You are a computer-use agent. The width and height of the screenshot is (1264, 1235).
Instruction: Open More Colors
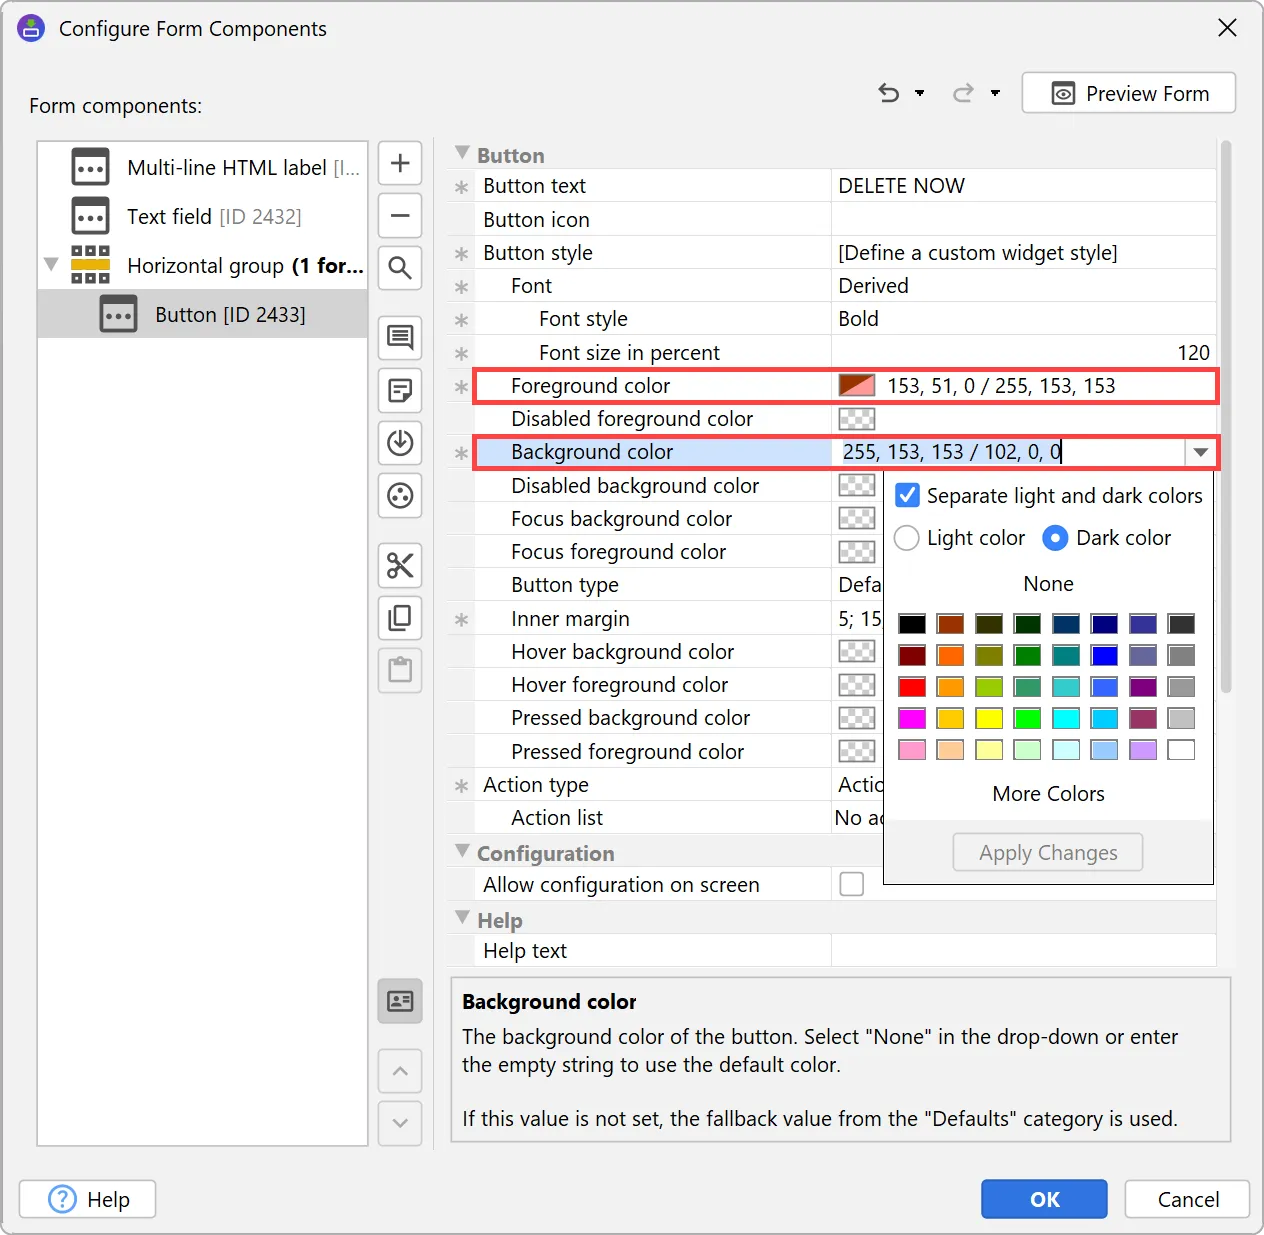(x=1047, y=793)
